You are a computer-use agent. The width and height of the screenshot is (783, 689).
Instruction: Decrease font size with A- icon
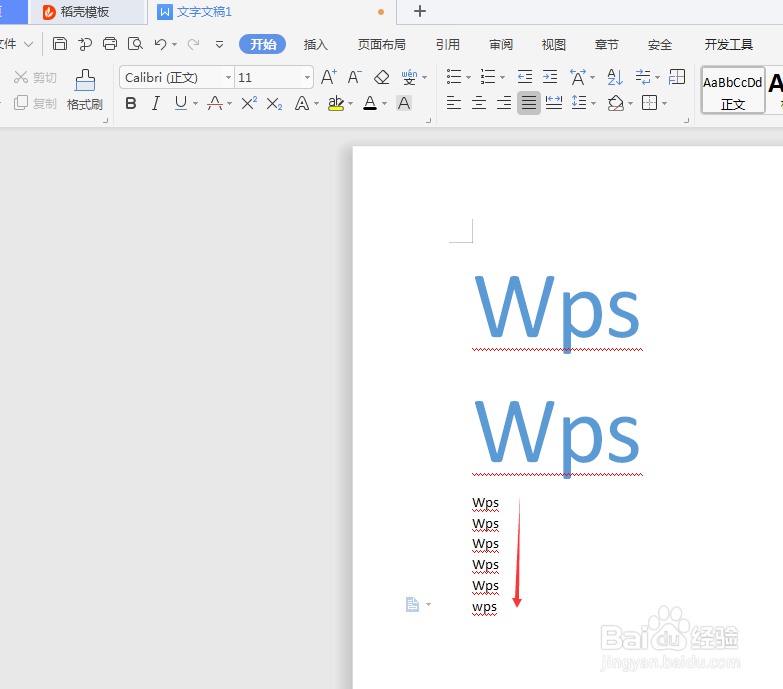(x=354, y=77)
